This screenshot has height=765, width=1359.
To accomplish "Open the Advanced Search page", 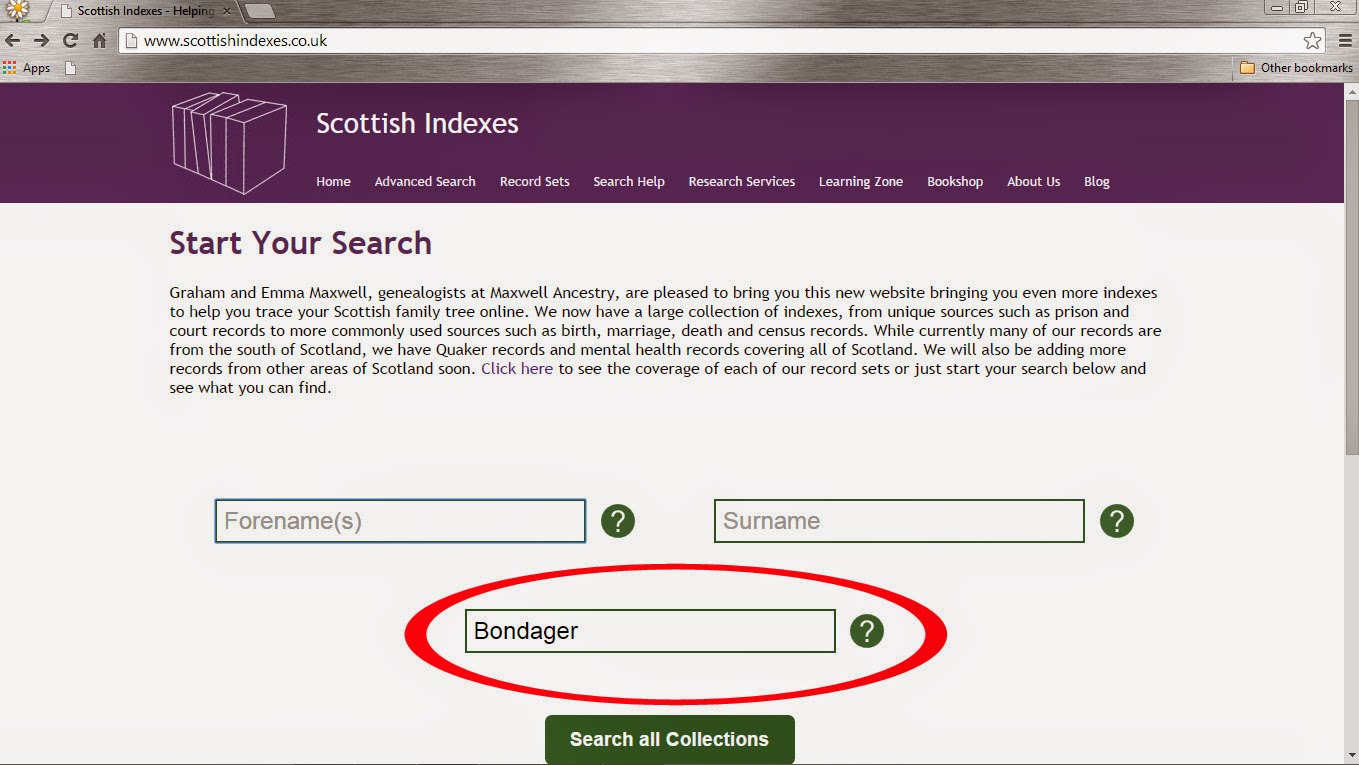I will coord(425,181).
